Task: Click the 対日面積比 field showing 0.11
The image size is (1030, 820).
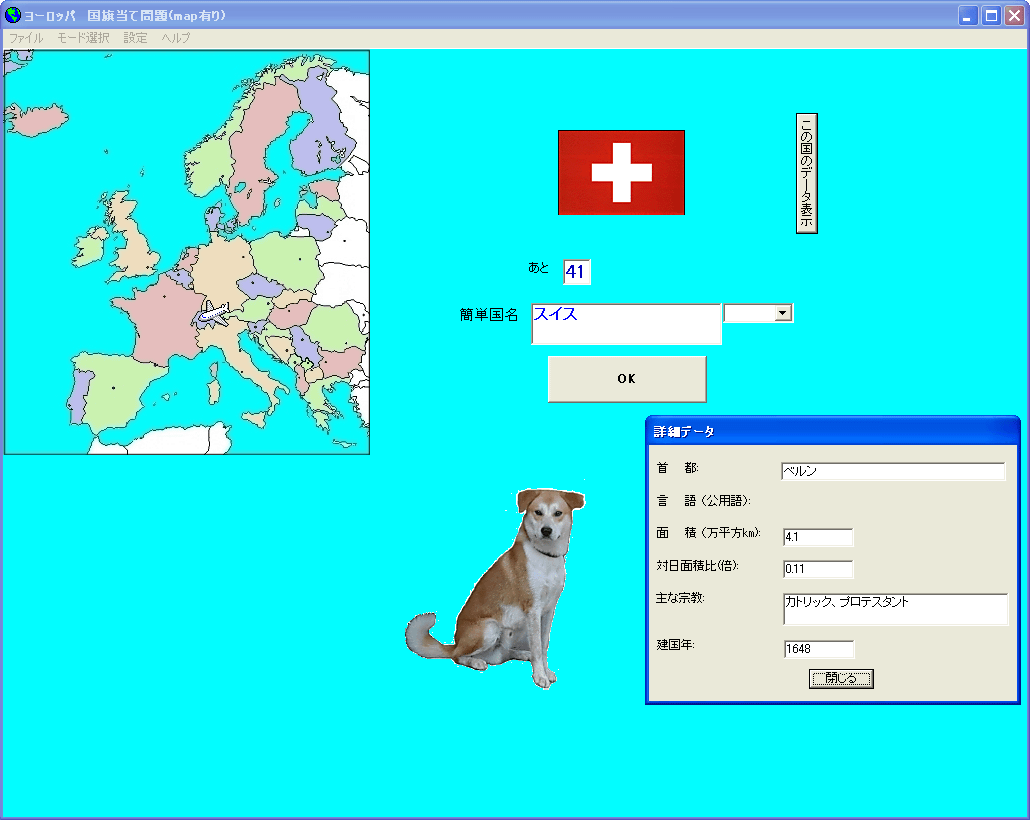Action: 818,569
